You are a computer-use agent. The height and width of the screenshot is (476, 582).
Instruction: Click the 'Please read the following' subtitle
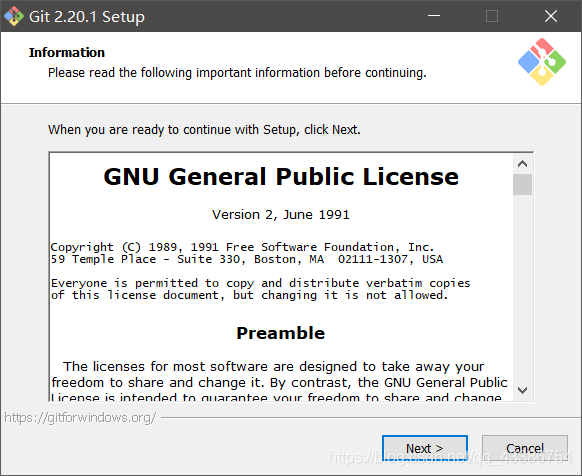[x=237, y=72]
